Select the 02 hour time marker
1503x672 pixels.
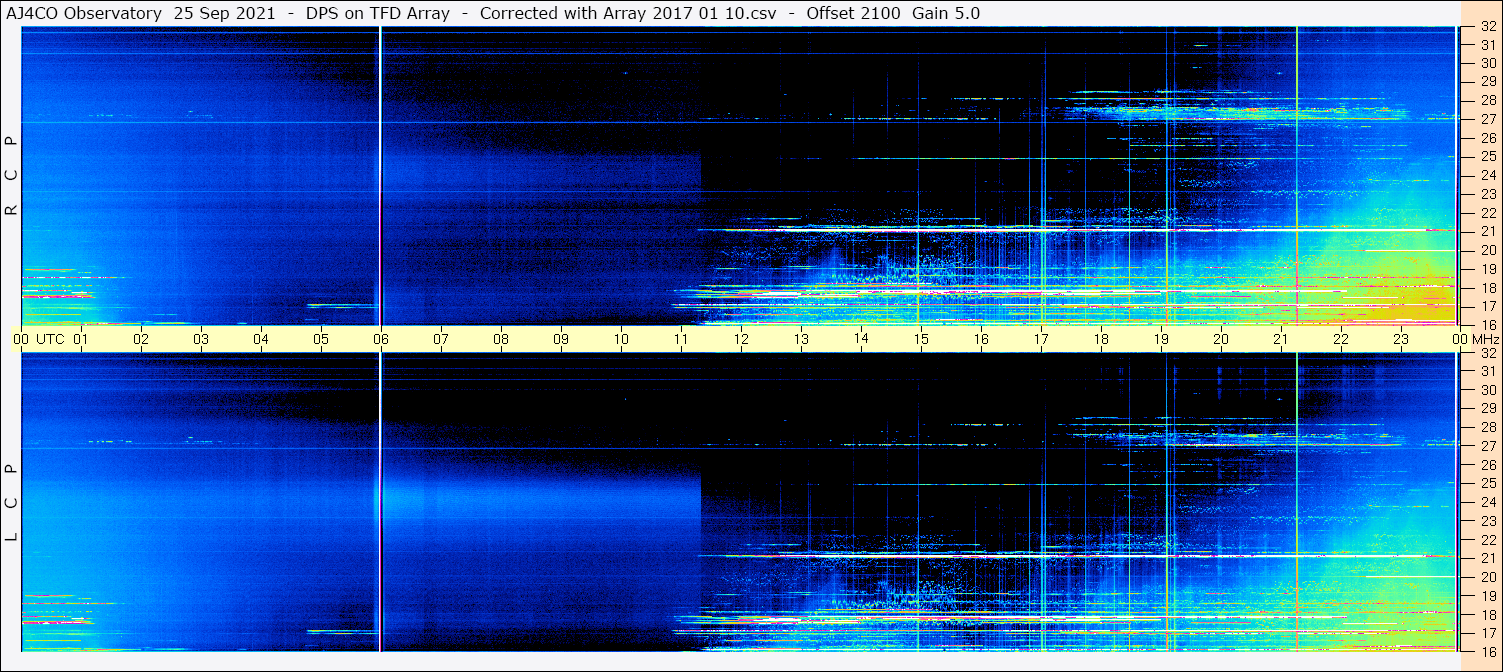141,339
